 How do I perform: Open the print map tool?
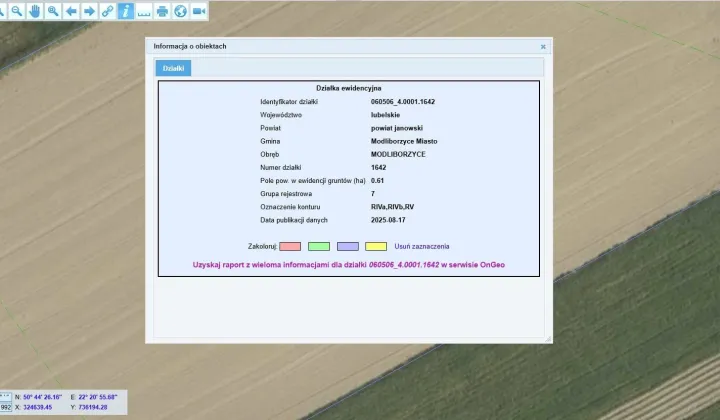162,11
